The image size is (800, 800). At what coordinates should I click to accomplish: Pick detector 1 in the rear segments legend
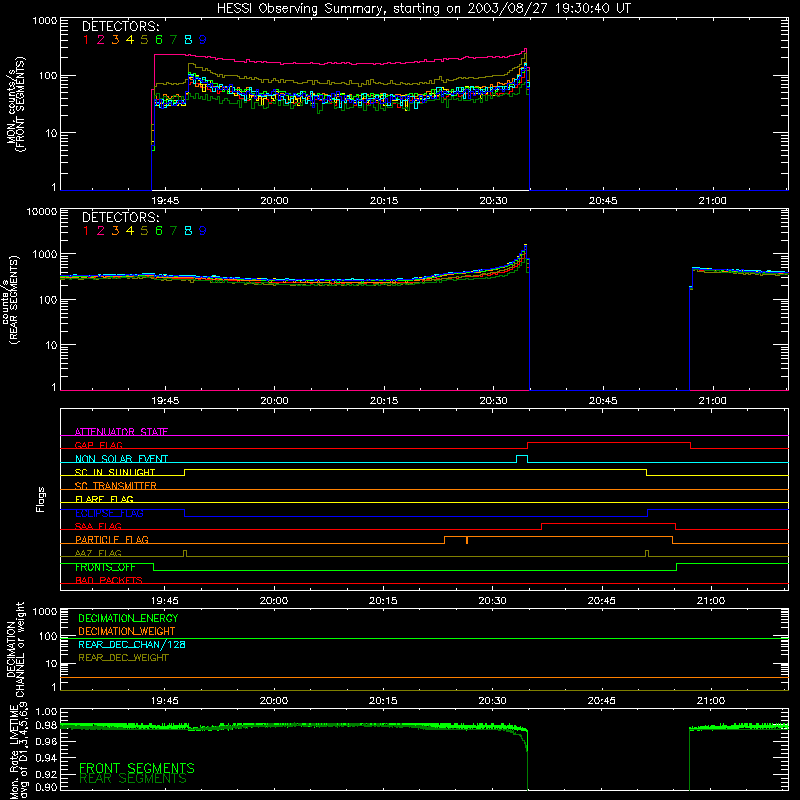tap(86, 231)
